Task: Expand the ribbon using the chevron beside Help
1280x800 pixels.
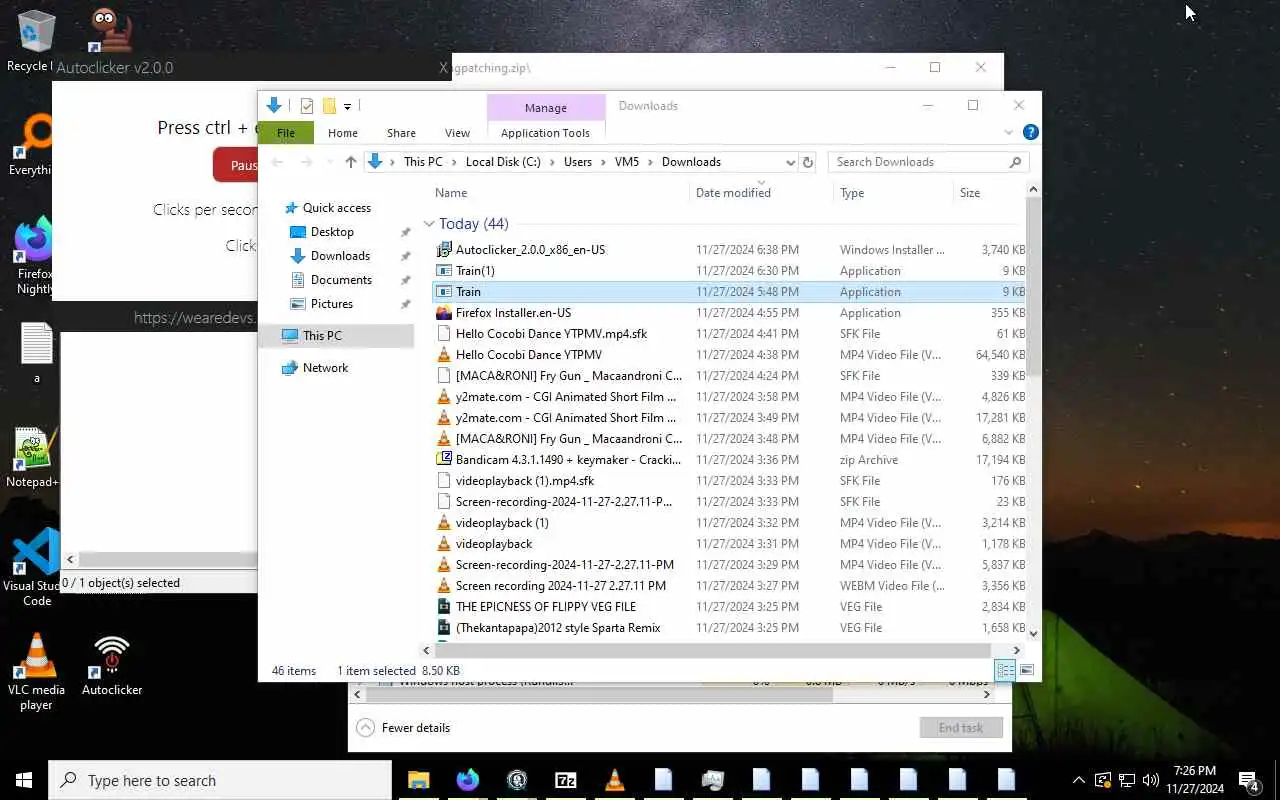Action: click(1008, 132)
